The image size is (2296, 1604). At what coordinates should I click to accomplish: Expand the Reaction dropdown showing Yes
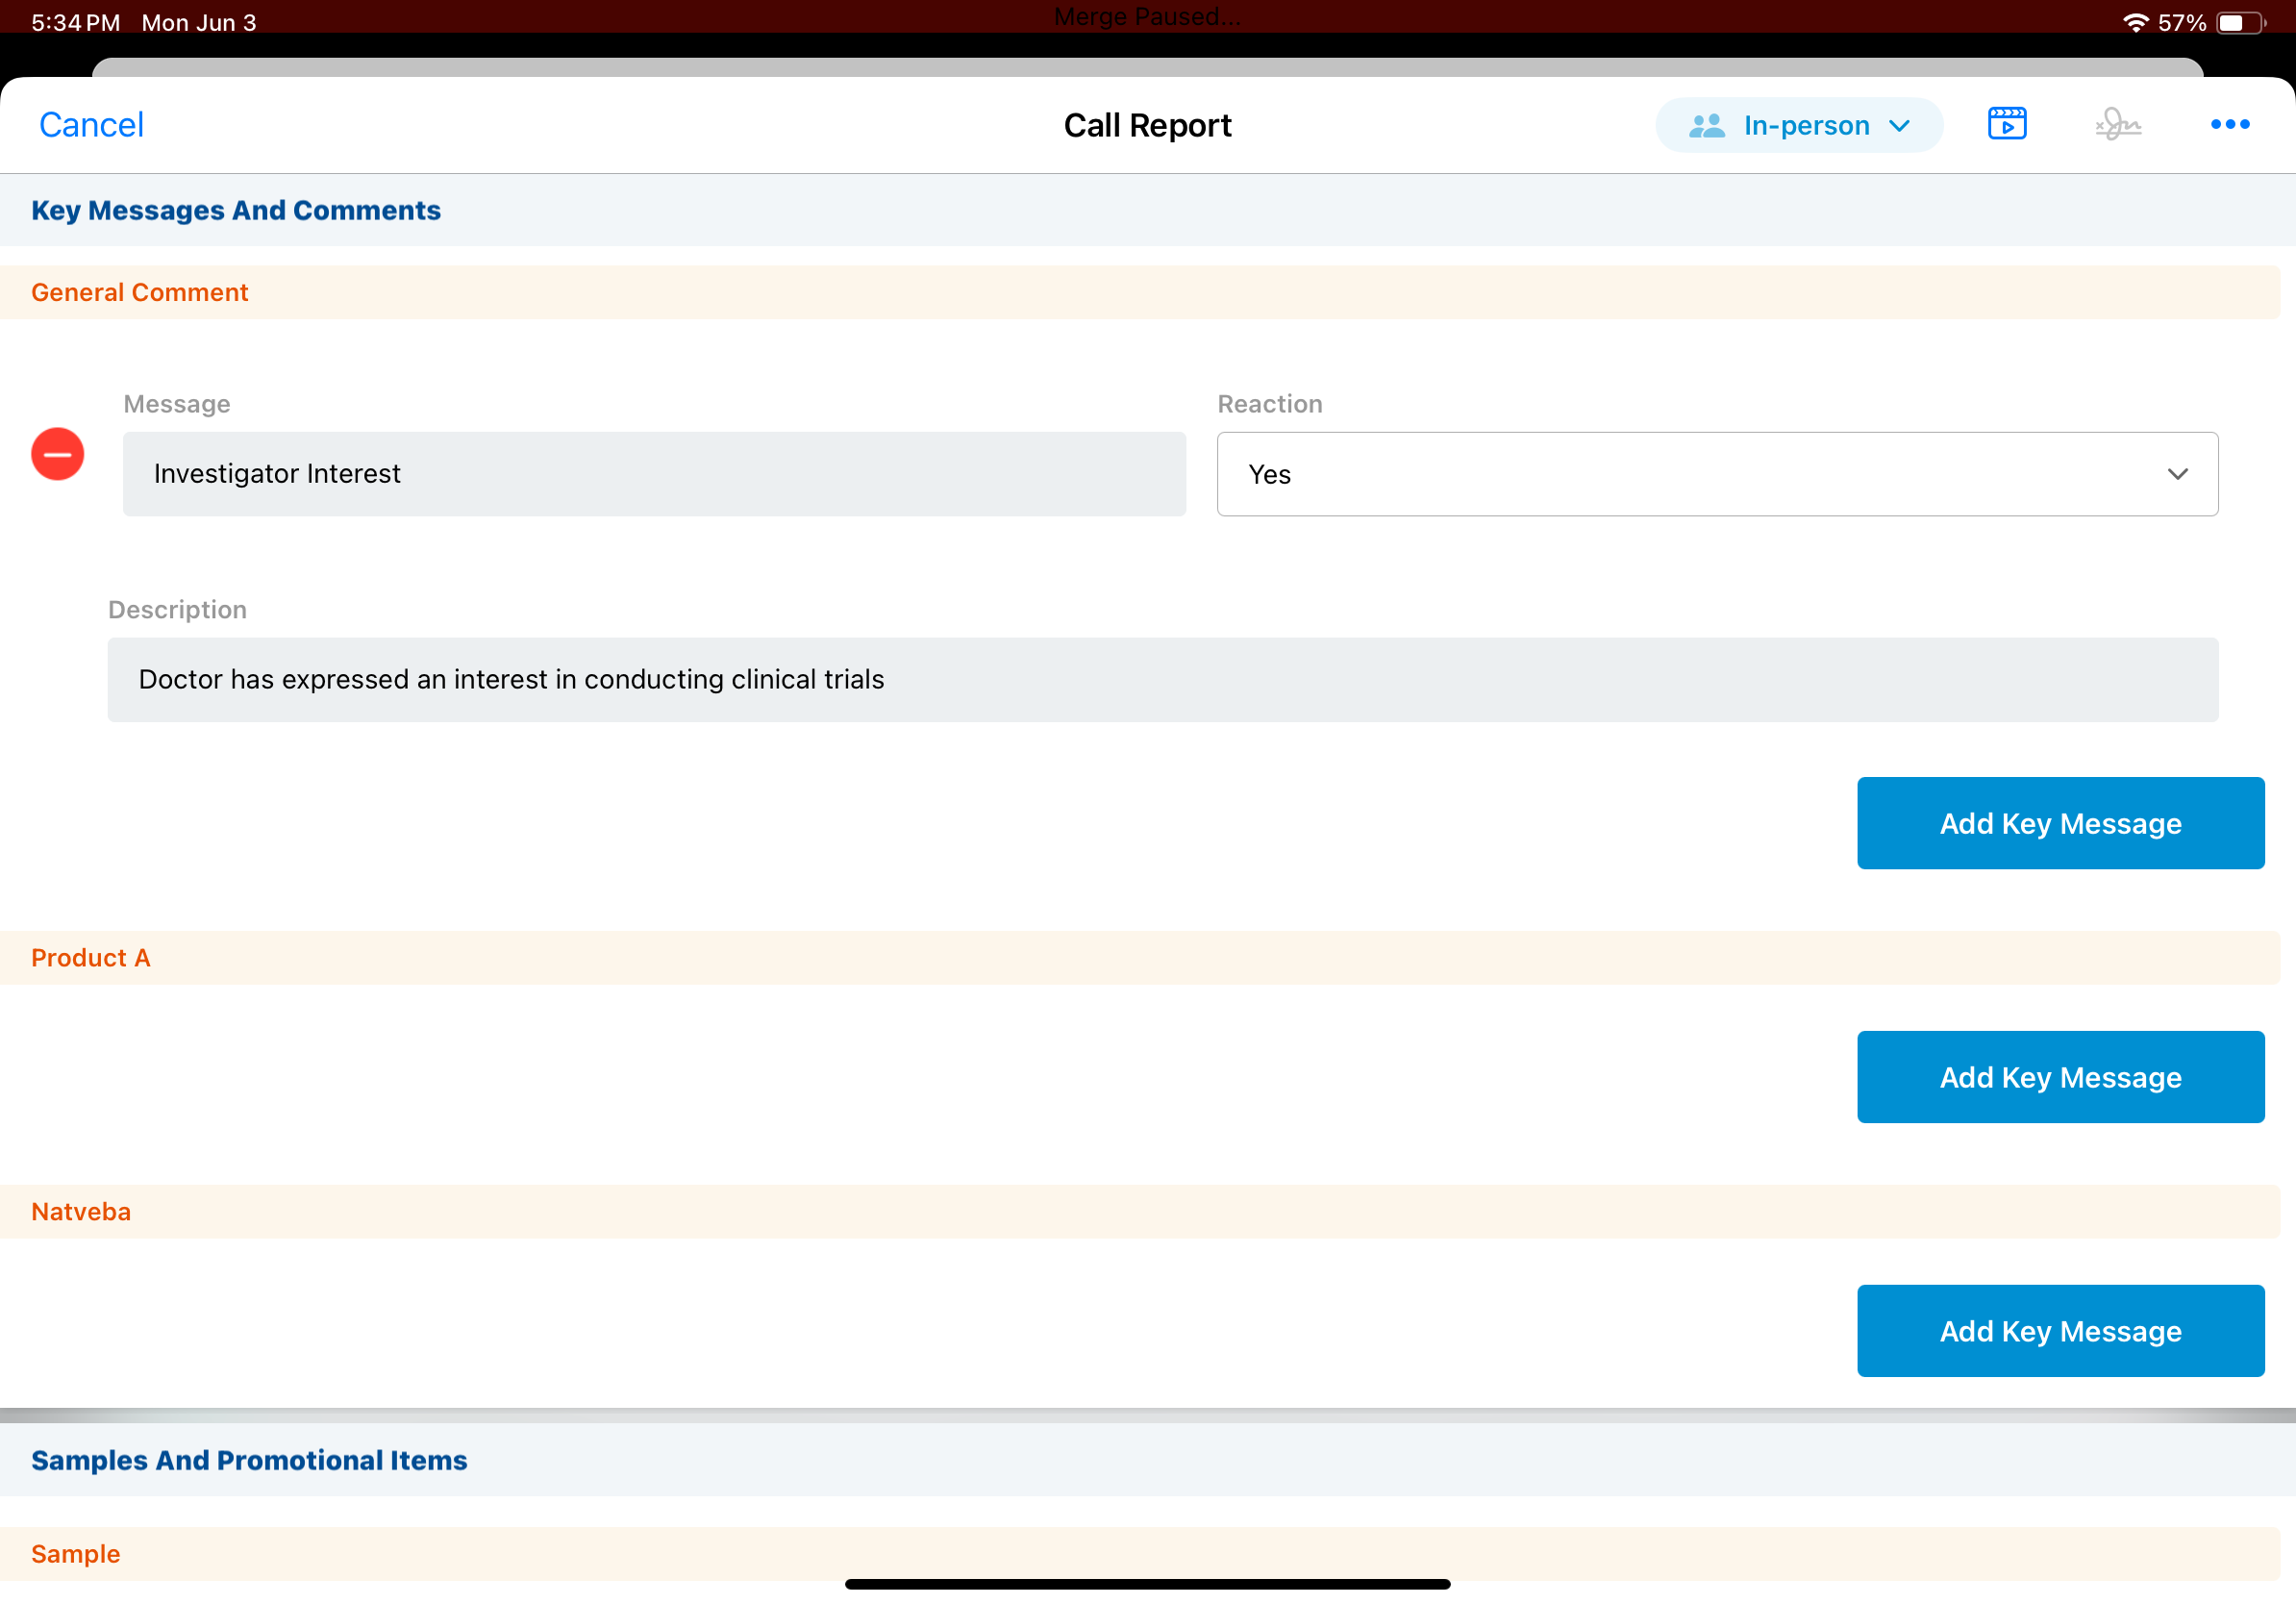point(1715,474)
